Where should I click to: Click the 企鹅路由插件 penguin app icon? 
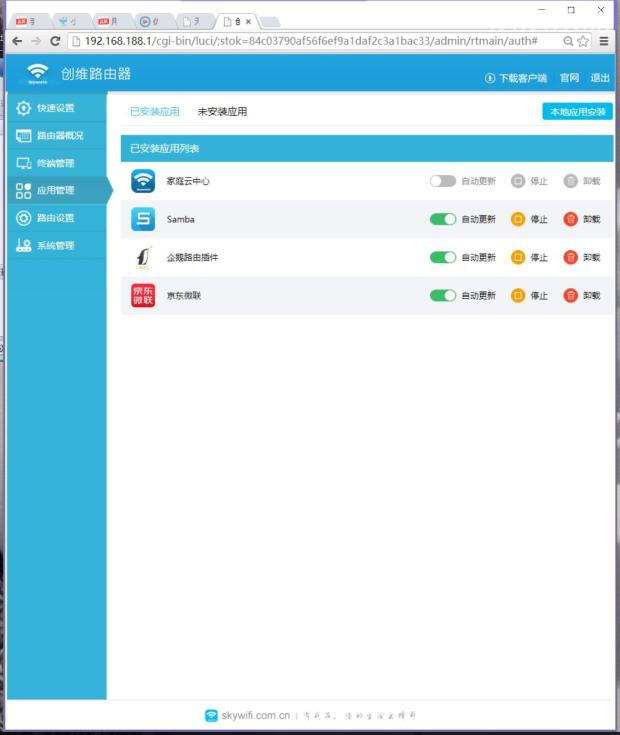[x=143, y=257]
